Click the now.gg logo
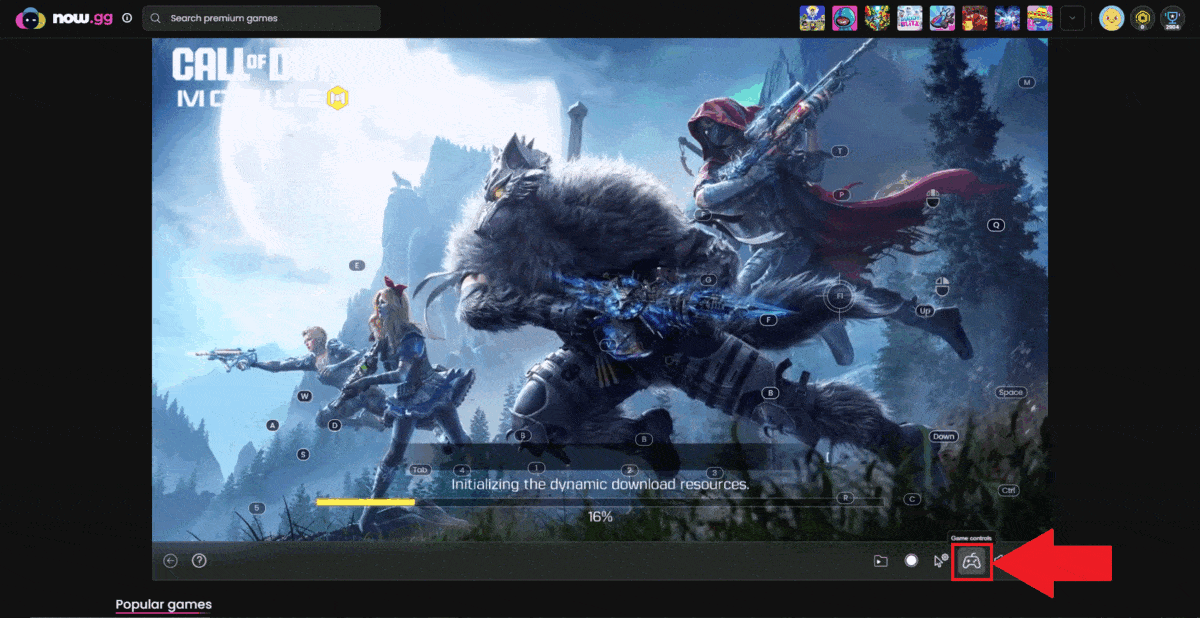1200x618 pixels. [64, 18]
